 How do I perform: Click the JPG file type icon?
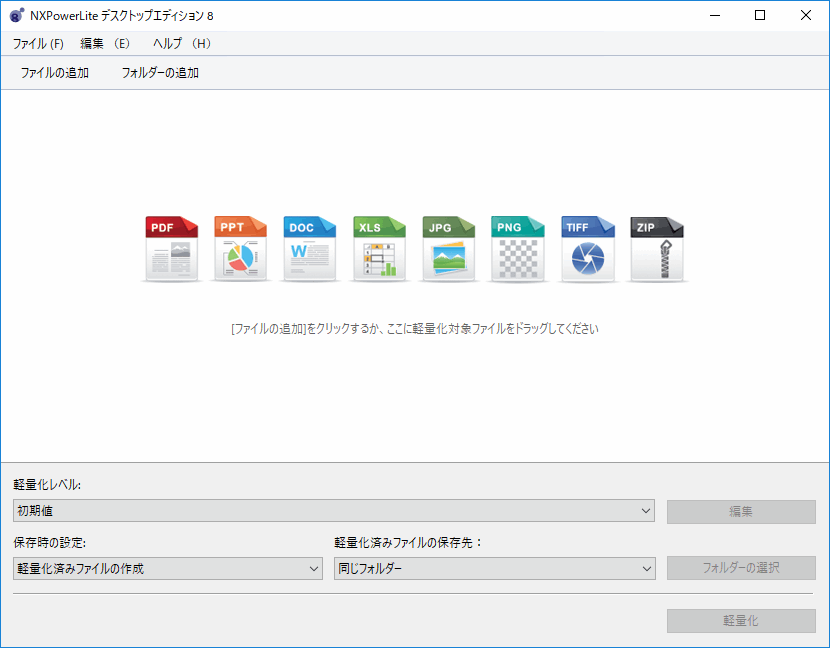(448, 248)
